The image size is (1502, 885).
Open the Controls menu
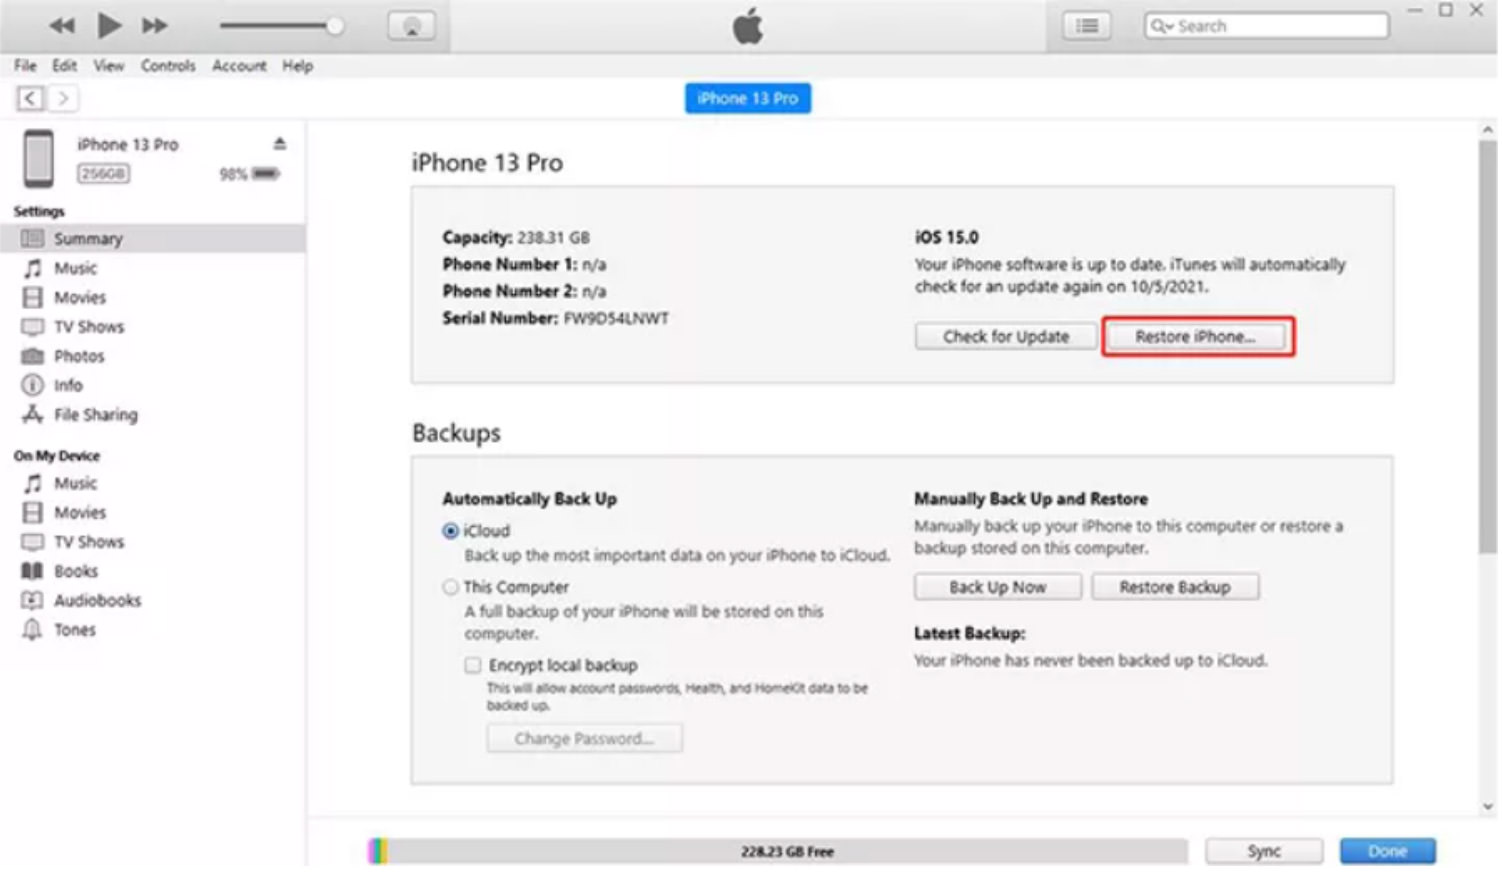[168, 66]
